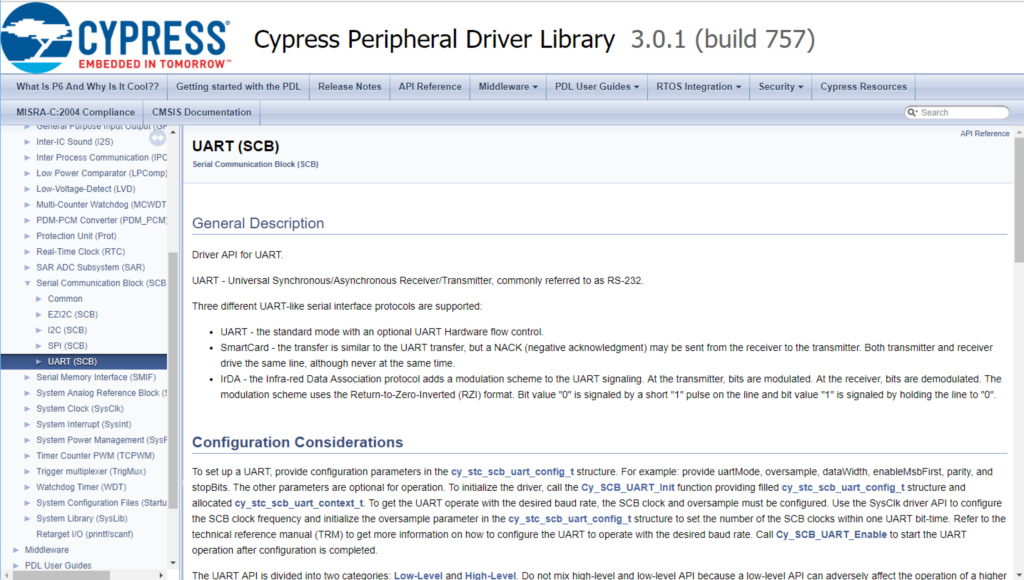This screenshot has width=1024, height=580.
Task: Select Trigger multiplexer (TrigMux) item
Action: click(x=91, y=471)
